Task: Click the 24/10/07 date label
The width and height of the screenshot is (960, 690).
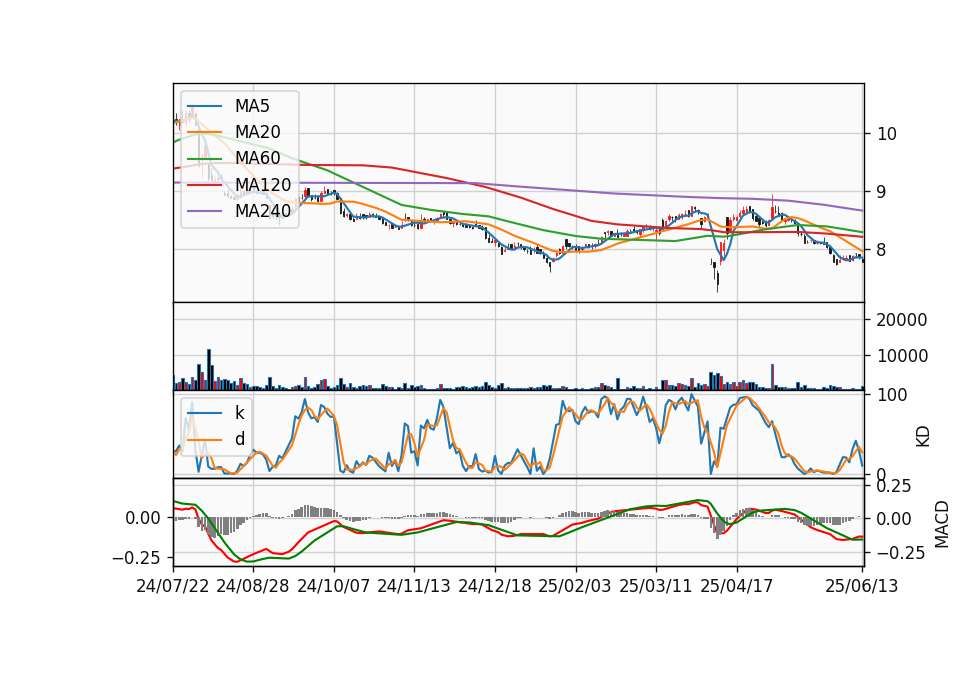Action: pos(334,586)
